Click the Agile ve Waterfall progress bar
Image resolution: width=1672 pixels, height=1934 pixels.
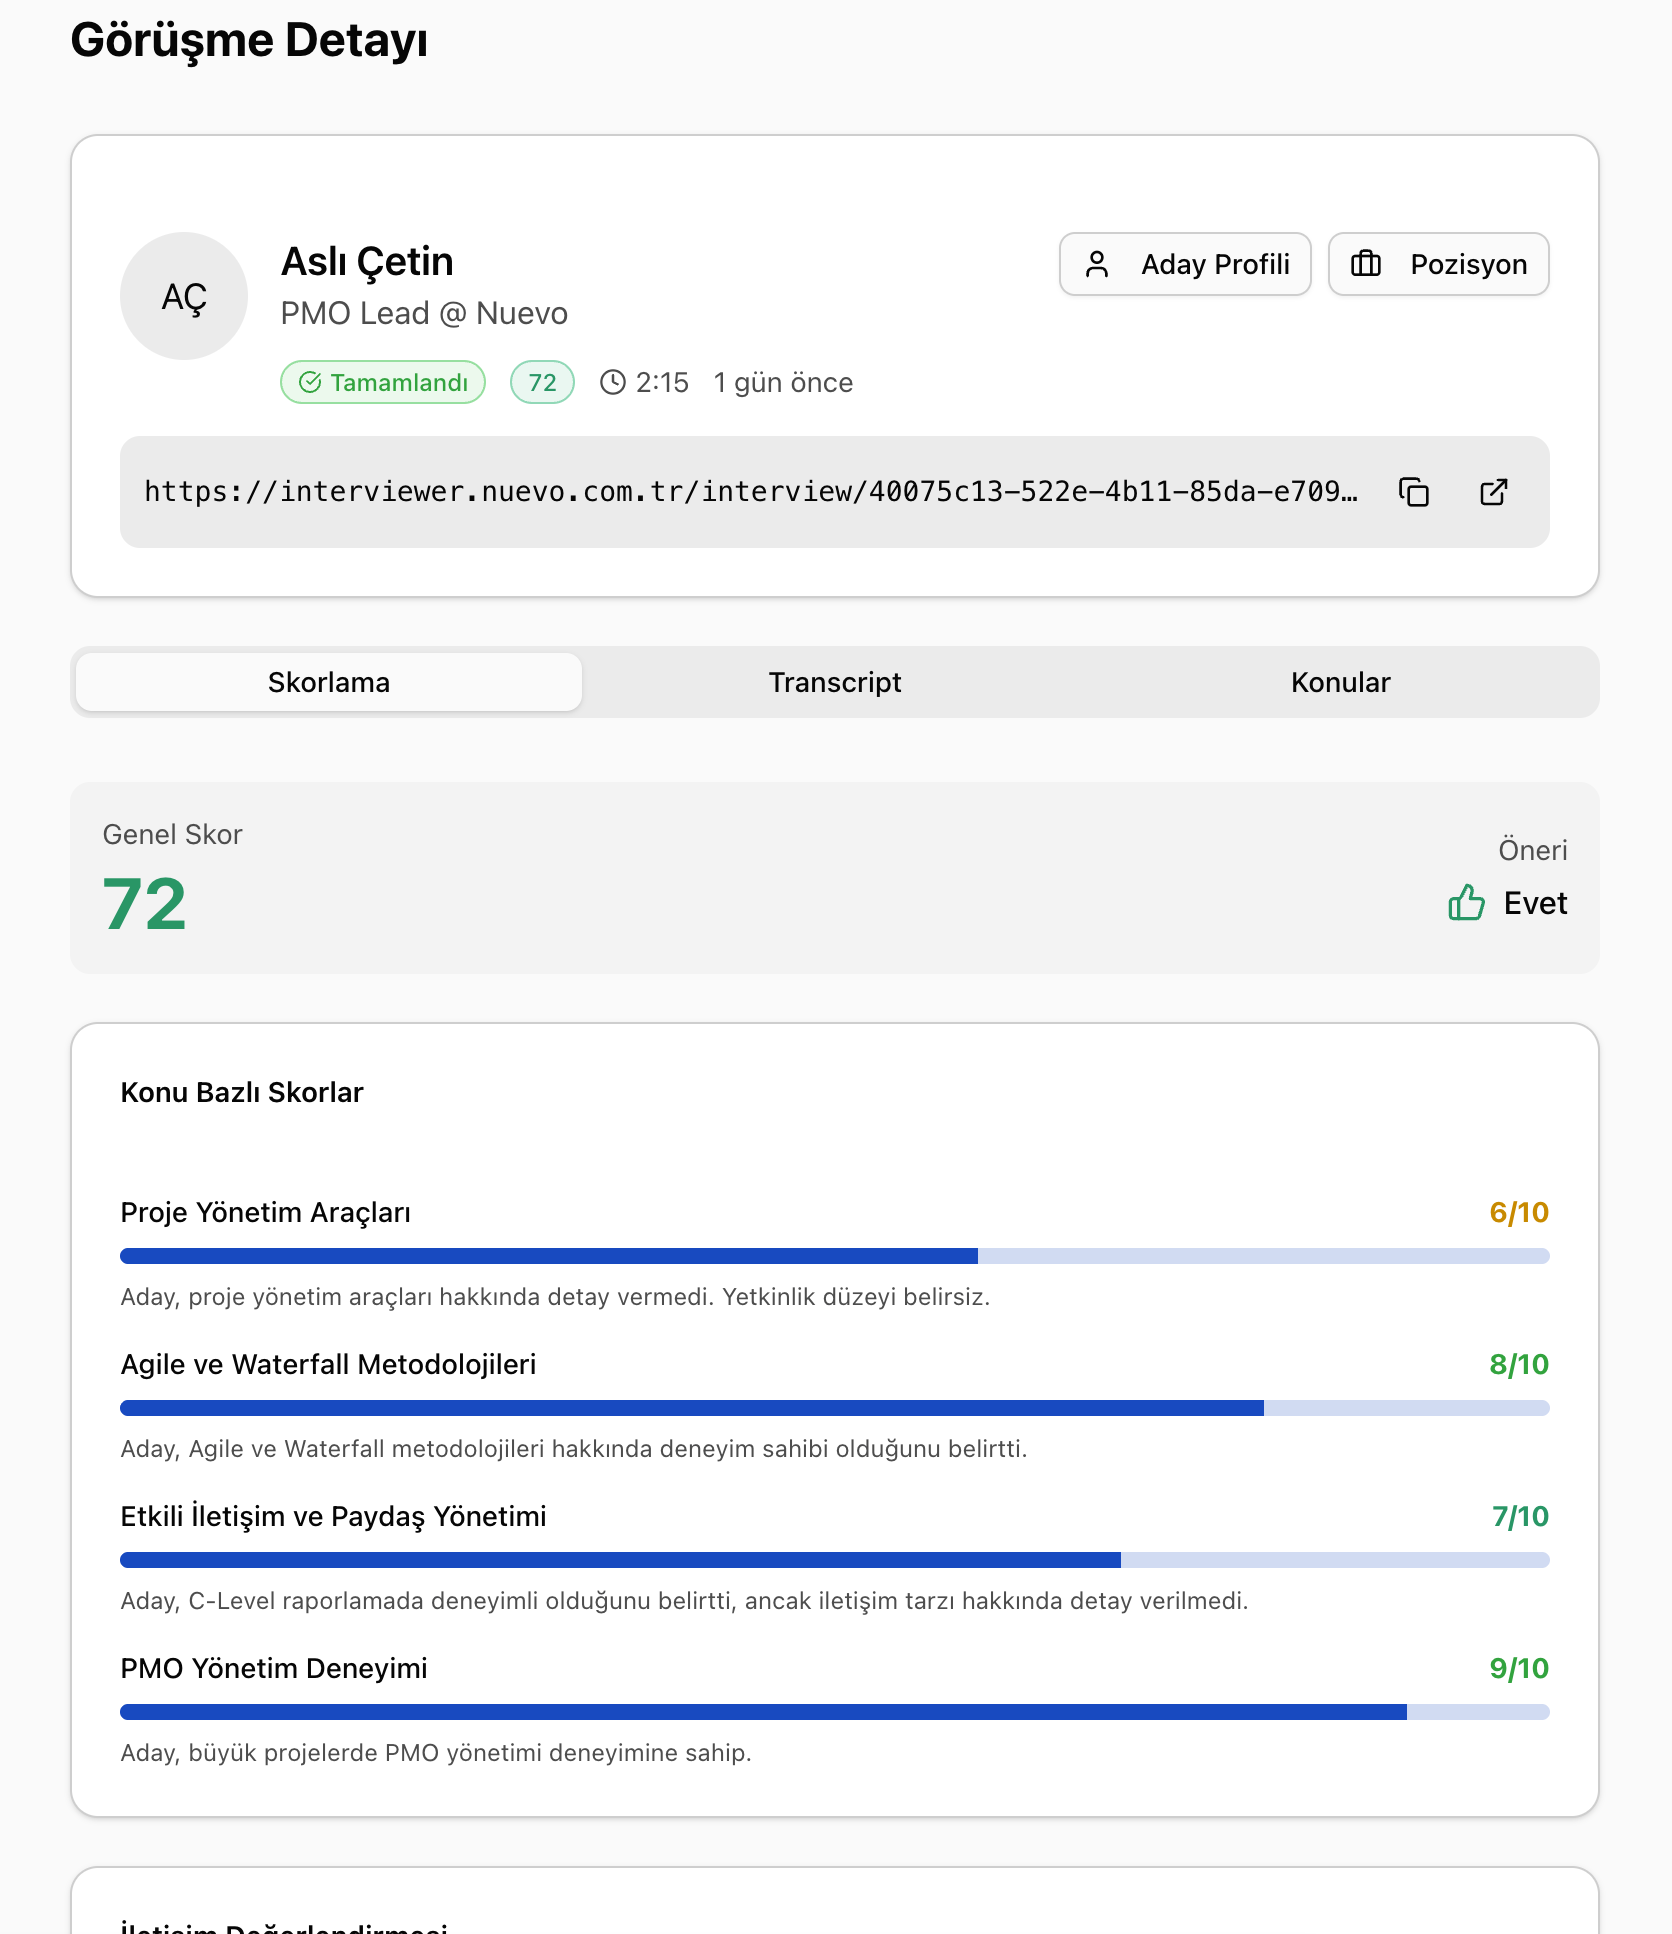pyautogui.click(x=834, y=1408)
